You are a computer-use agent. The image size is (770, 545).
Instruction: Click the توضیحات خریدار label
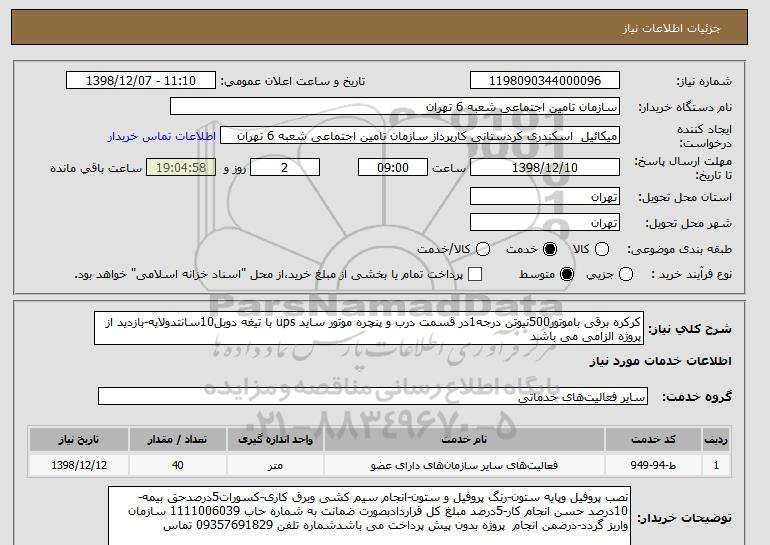tap(685, 517)
